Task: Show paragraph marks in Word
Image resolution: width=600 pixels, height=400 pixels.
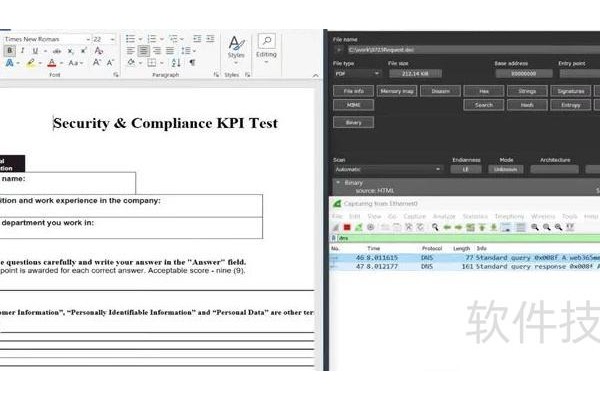Action: tap(192, 62)
